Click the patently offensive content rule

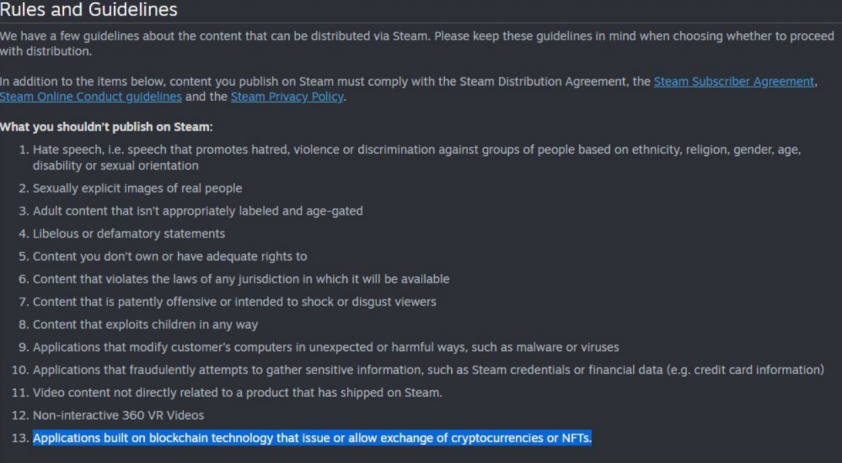[x=234, y=302]
